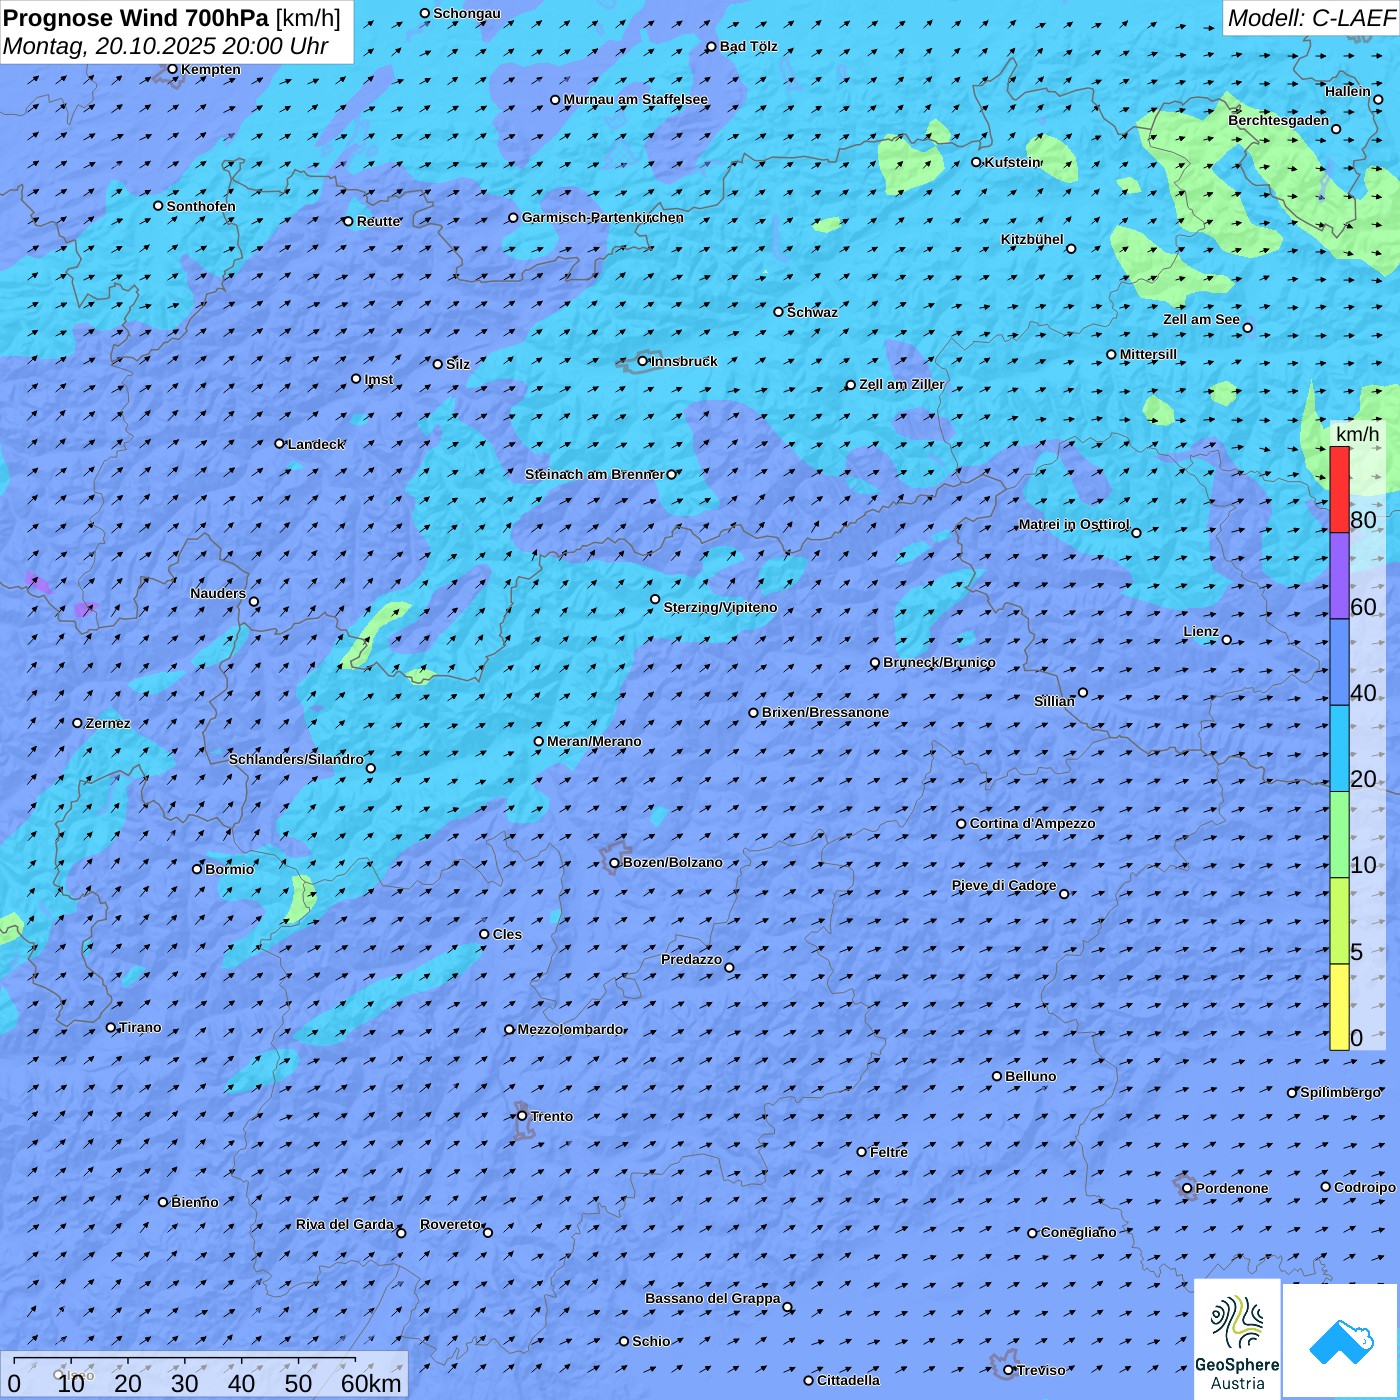Click the cyan 20-40 km/h legend color
Viewport: 1400px width, 1400px height.
[x=1339, y=749]
